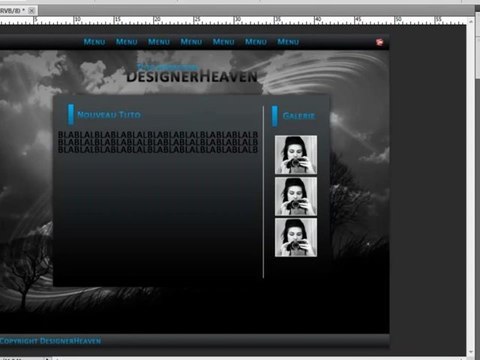Screen dimensions: 480x360
Task: Select the DesignerHeaven logo text on the canvas
Action: tap(192, 76)
